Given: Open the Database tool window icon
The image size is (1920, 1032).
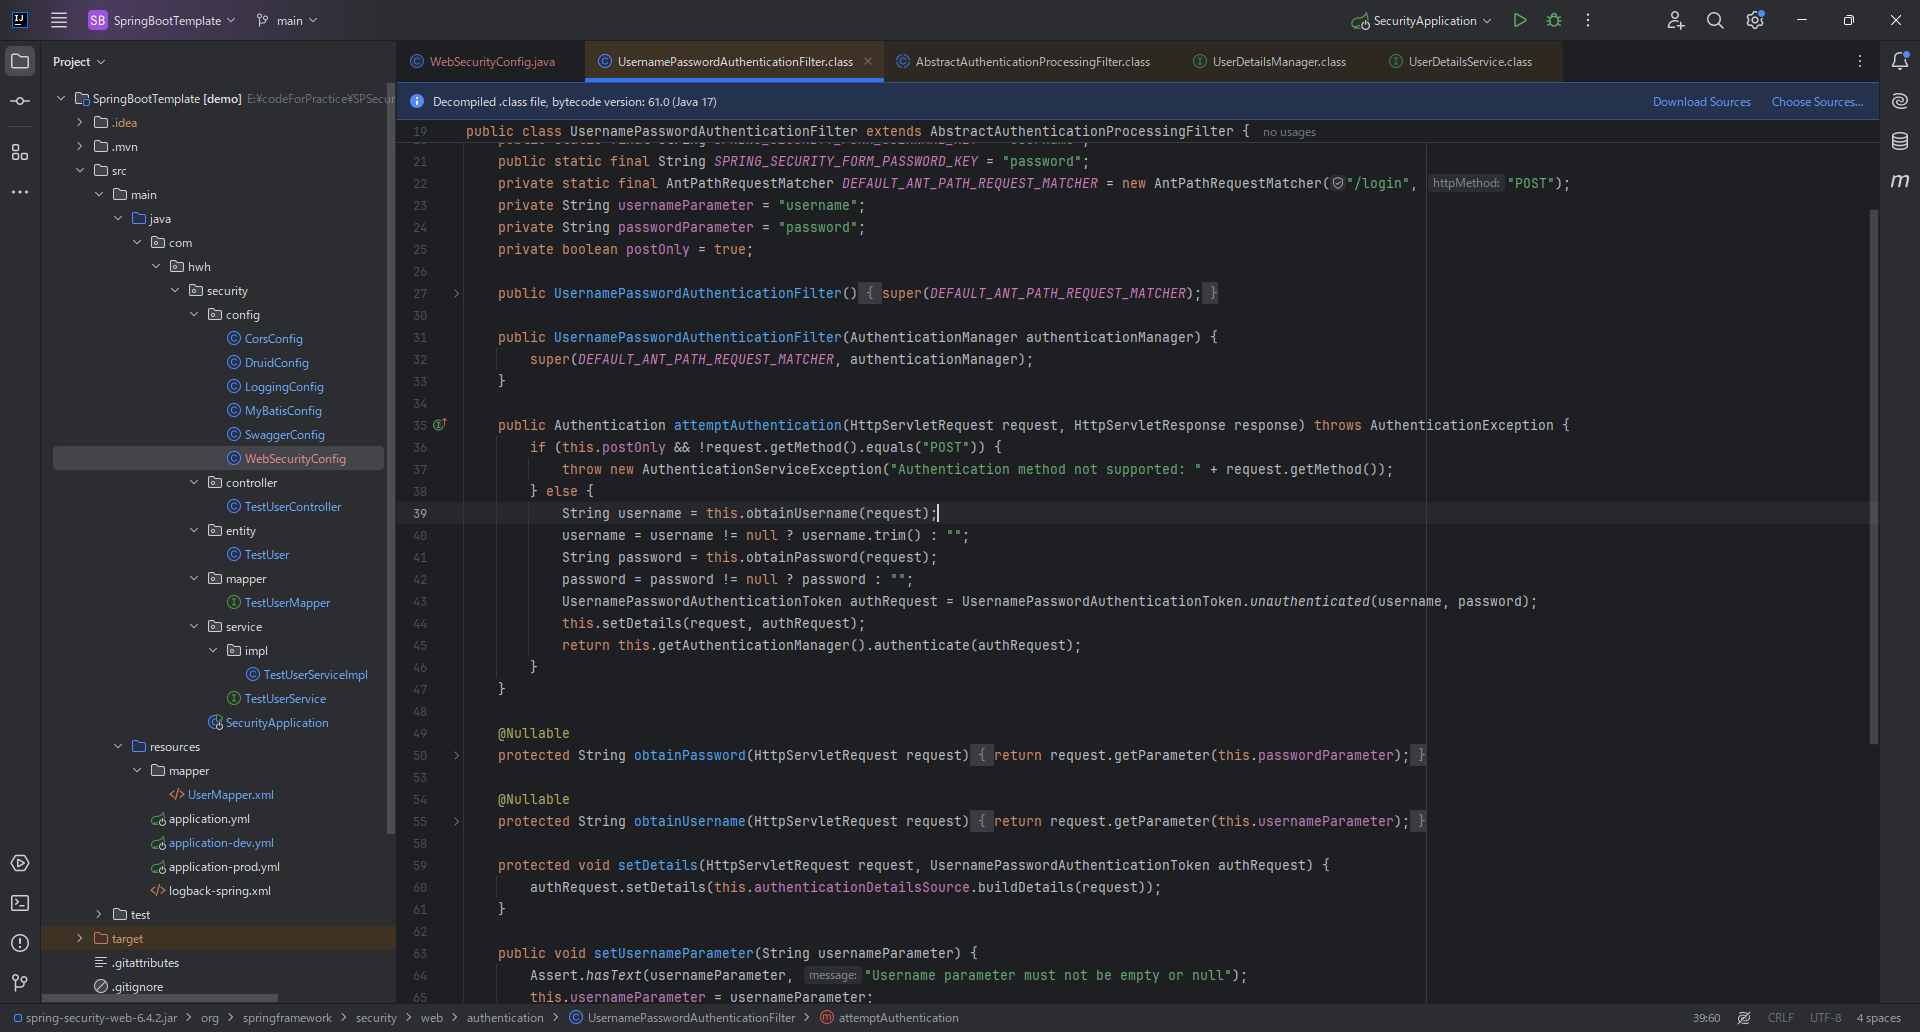Looking at the screenshot, I should tap(1900, 141).
